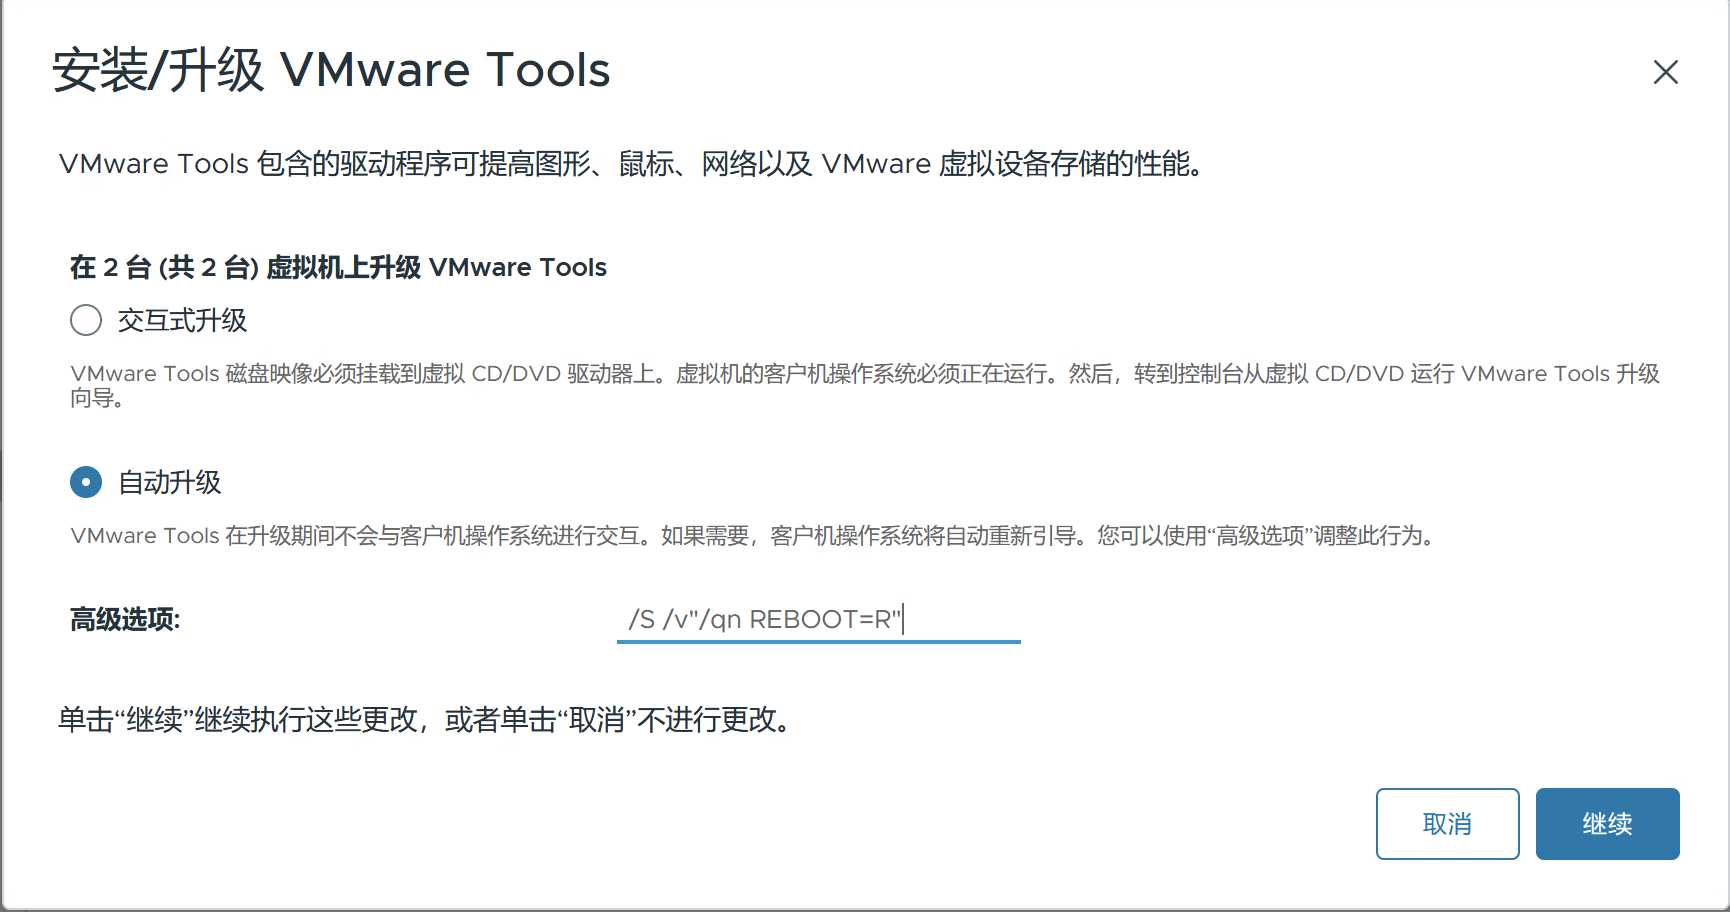Screen dimensions: 1730x912
Task: Click description starting VMware Tools 磁盘映像必须挂载
Action: coord(865,385)
